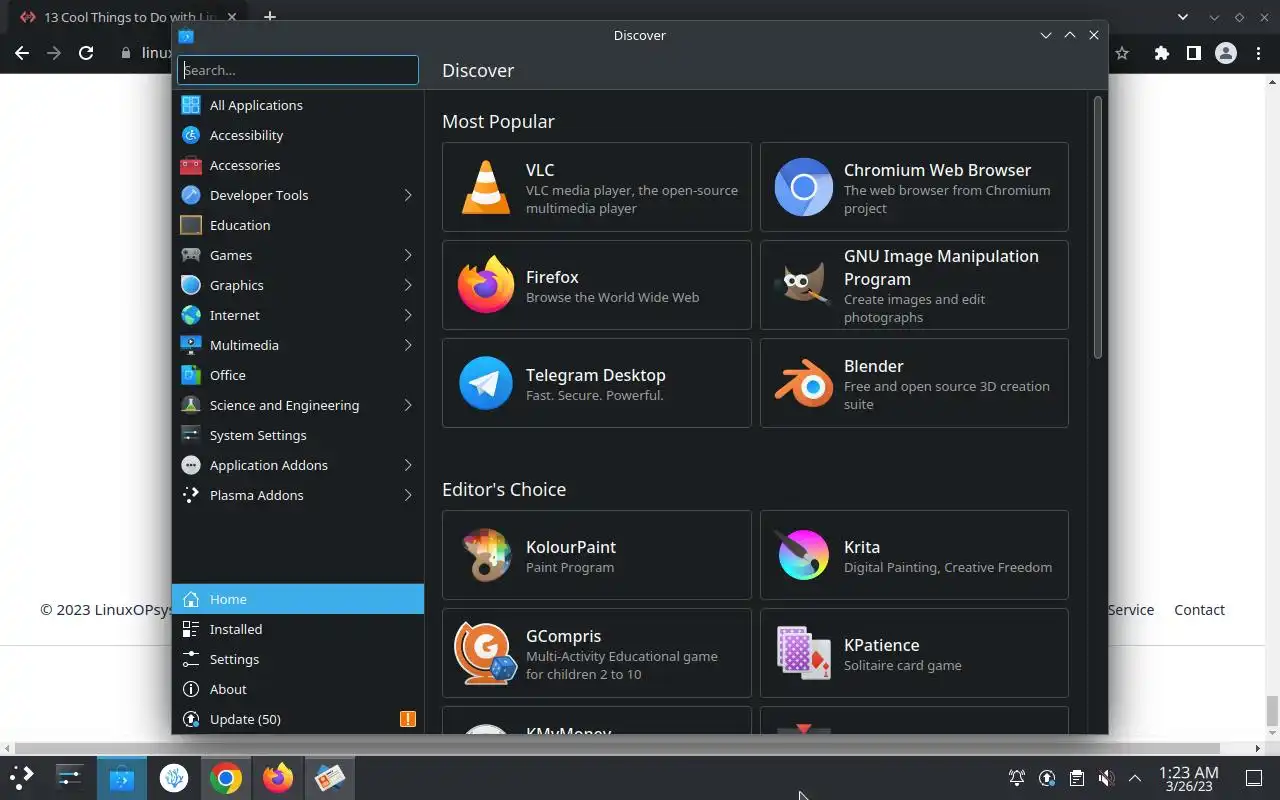
Task: Click the Discover search field
Action: [x=298, y=70]
